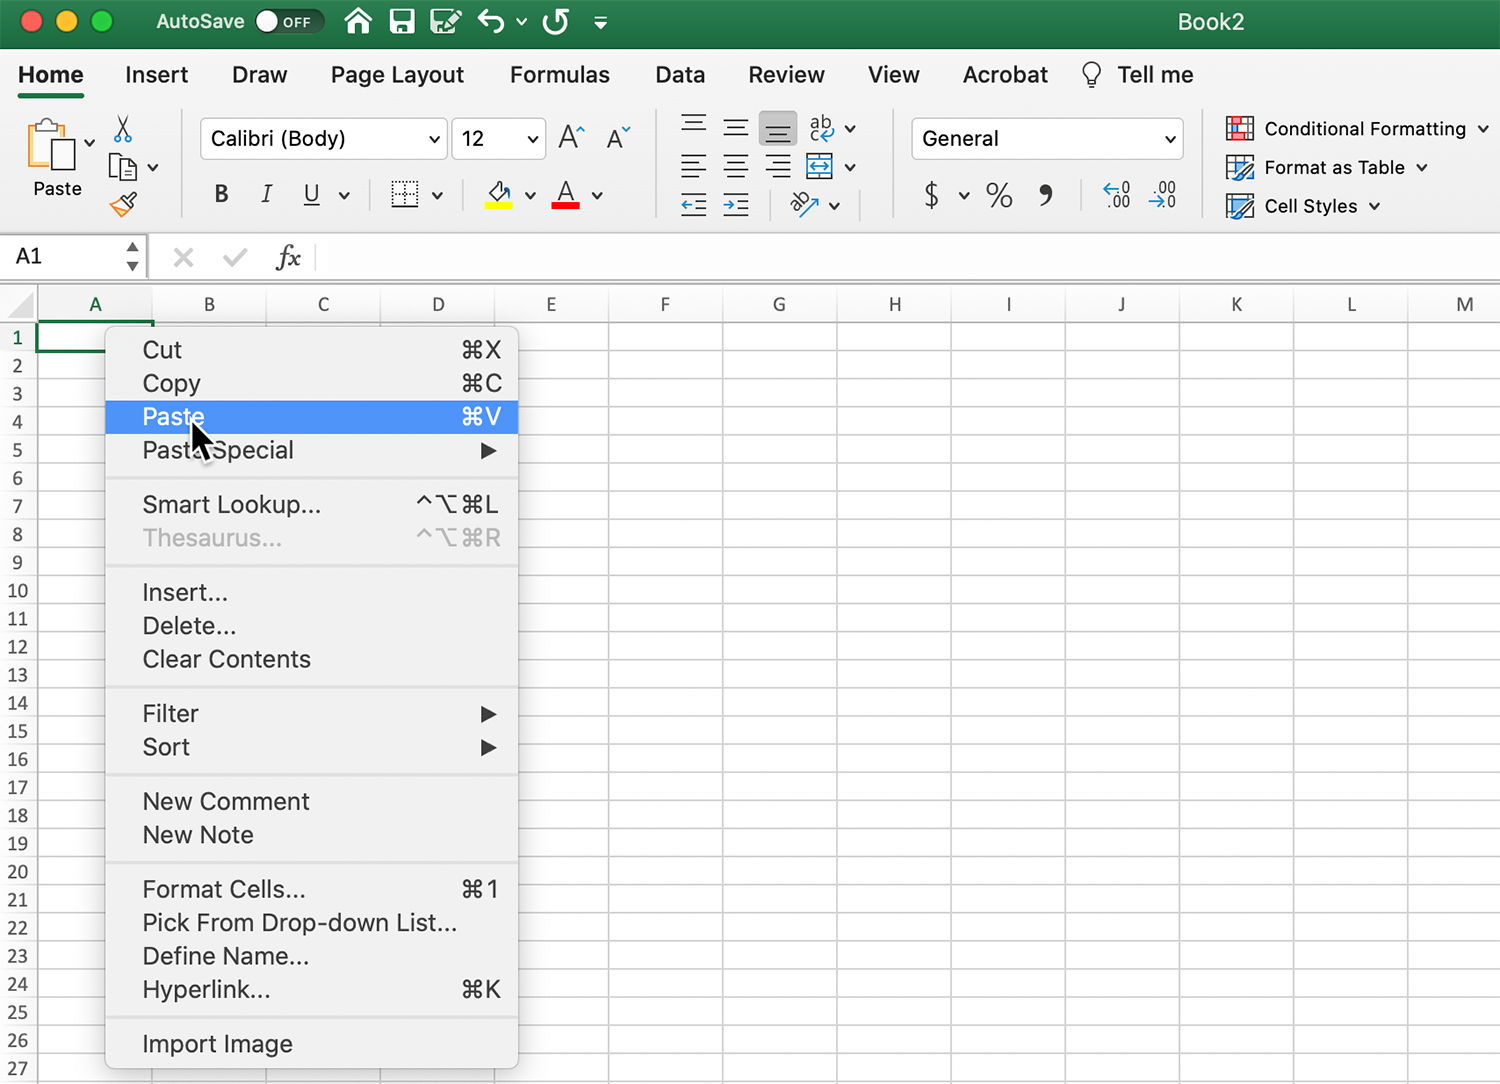Image resolution: width=1500 pixels, height=1084 pixels.
Task: Click the Save icon in title bar
Action: (402, 21)
